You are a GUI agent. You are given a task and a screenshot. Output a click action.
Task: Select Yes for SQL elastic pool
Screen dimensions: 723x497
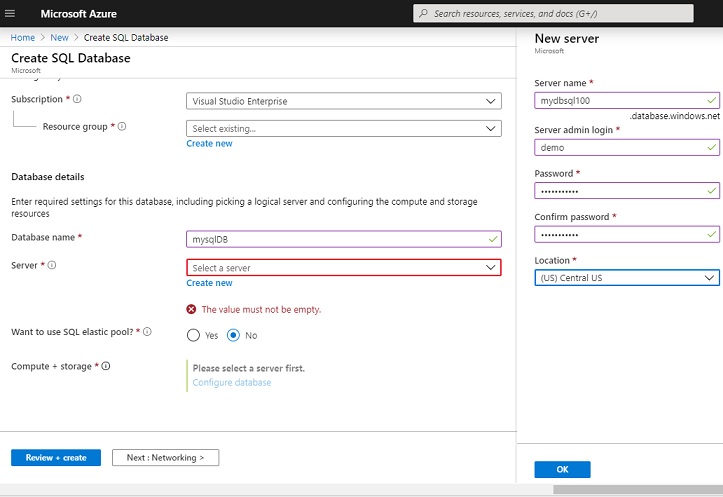[193, 335]
